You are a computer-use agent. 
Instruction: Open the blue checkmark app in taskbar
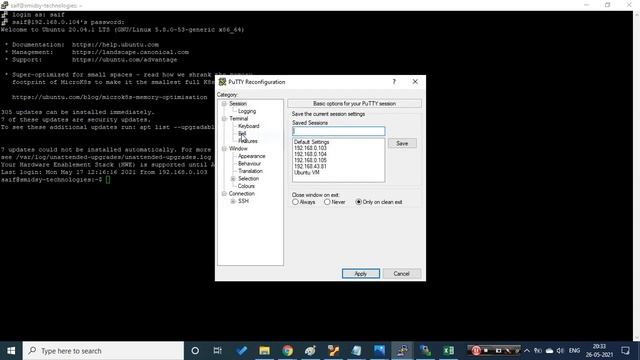pos(241,351)
